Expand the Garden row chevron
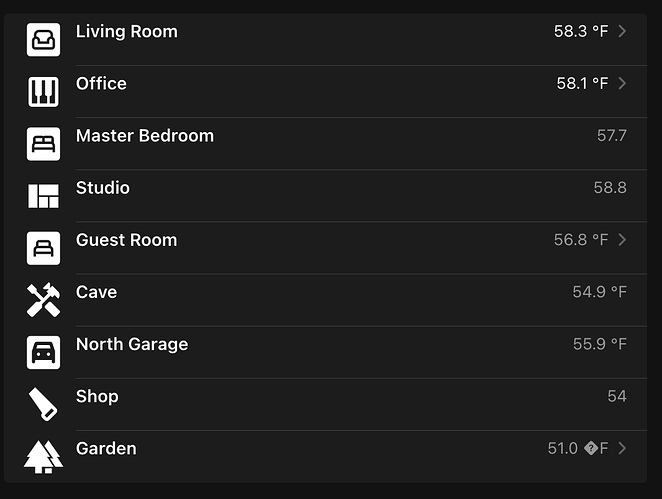Viewport: 662px width, 499px height. [x=622, y=449]
